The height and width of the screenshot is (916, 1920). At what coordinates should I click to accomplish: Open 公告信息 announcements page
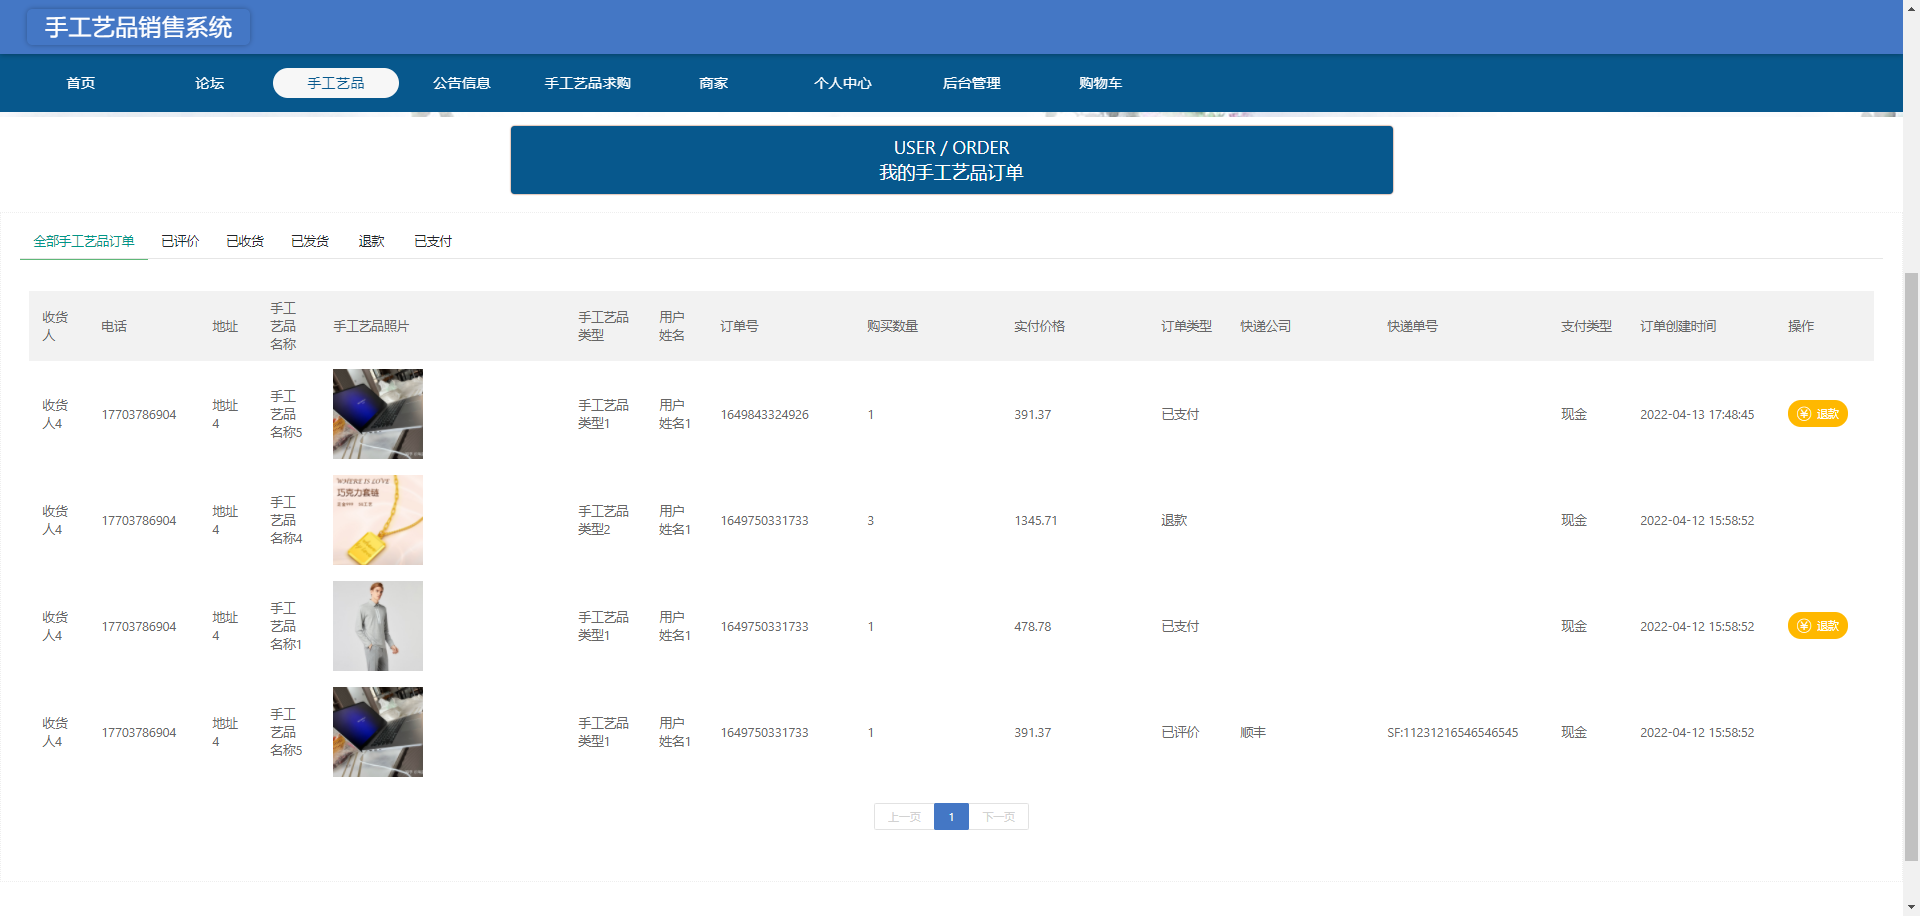tap(461, 83)
